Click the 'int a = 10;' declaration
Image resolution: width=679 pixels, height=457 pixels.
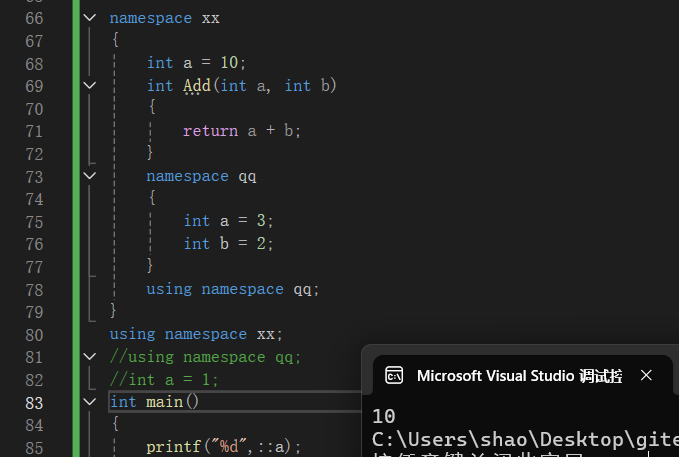pos(196,63)
